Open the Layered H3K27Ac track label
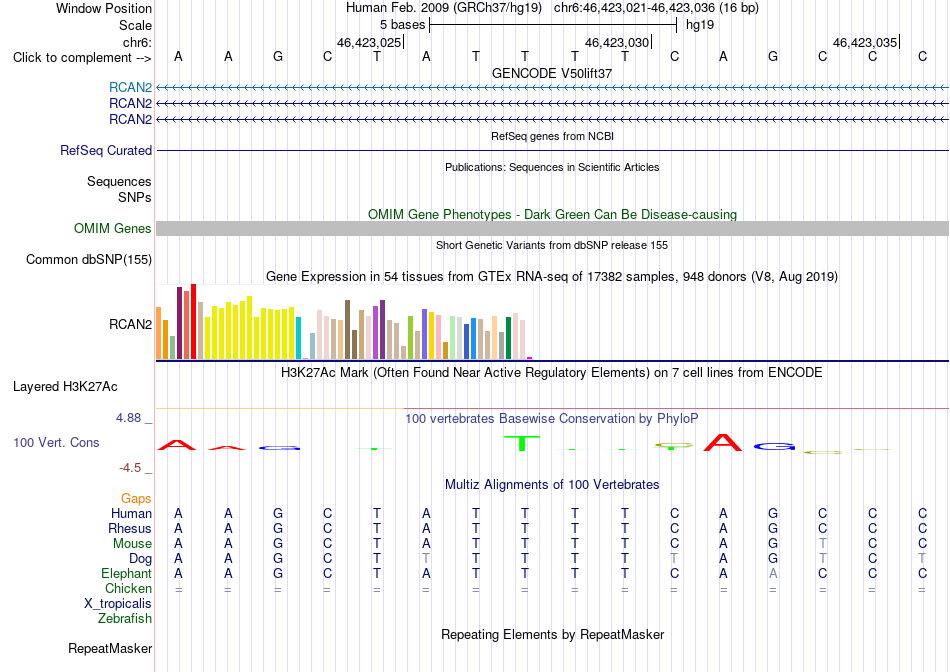This screenshot has height=672, width=950. [x=65, y=387]
